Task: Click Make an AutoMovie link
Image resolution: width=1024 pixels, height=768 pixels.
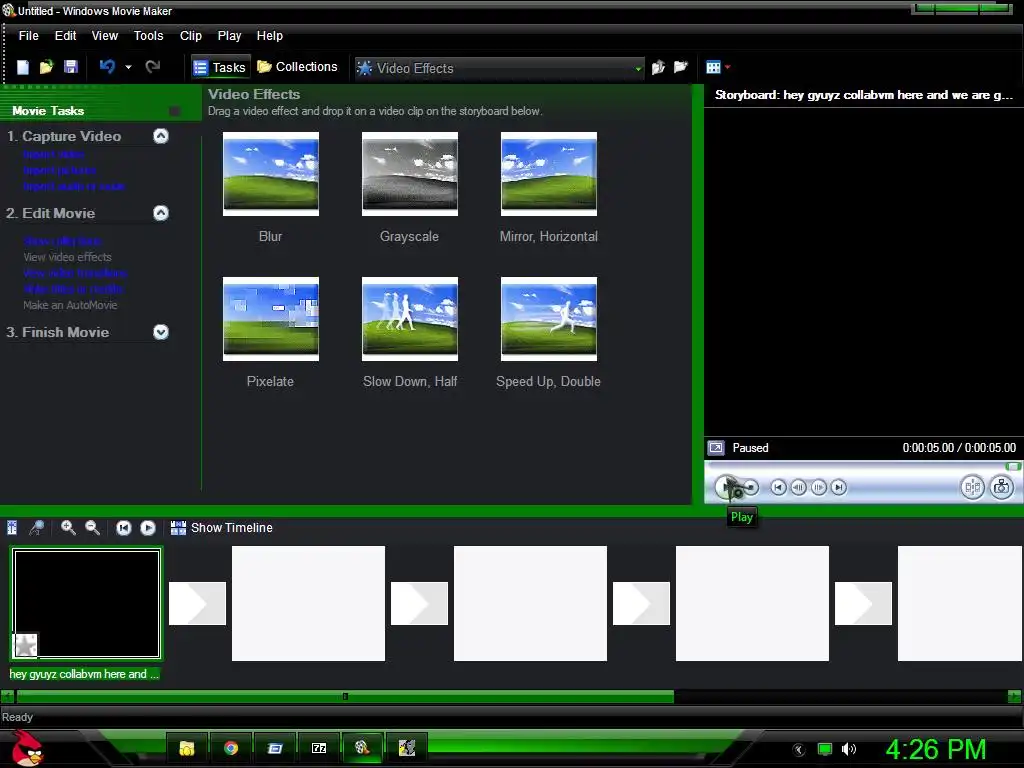Action: [x=70, y=305]
